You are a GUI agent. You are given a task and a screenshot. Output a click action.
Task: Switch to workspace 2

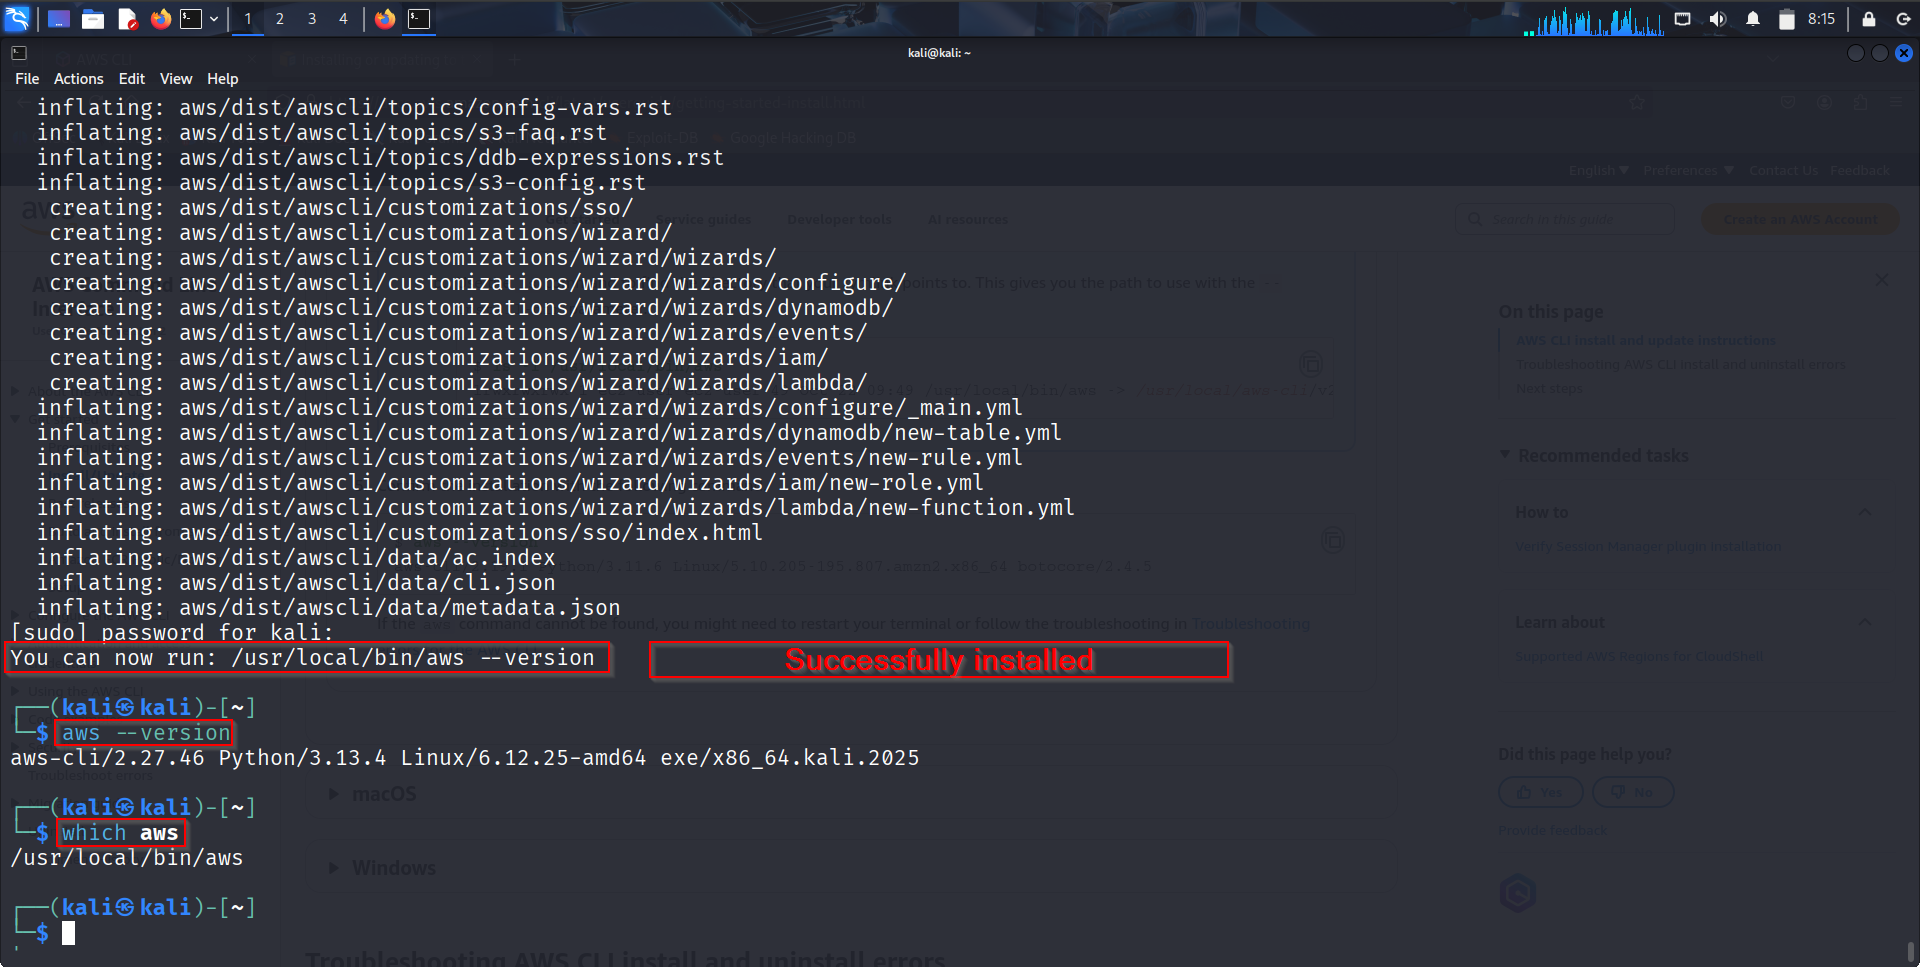(280, 19)
